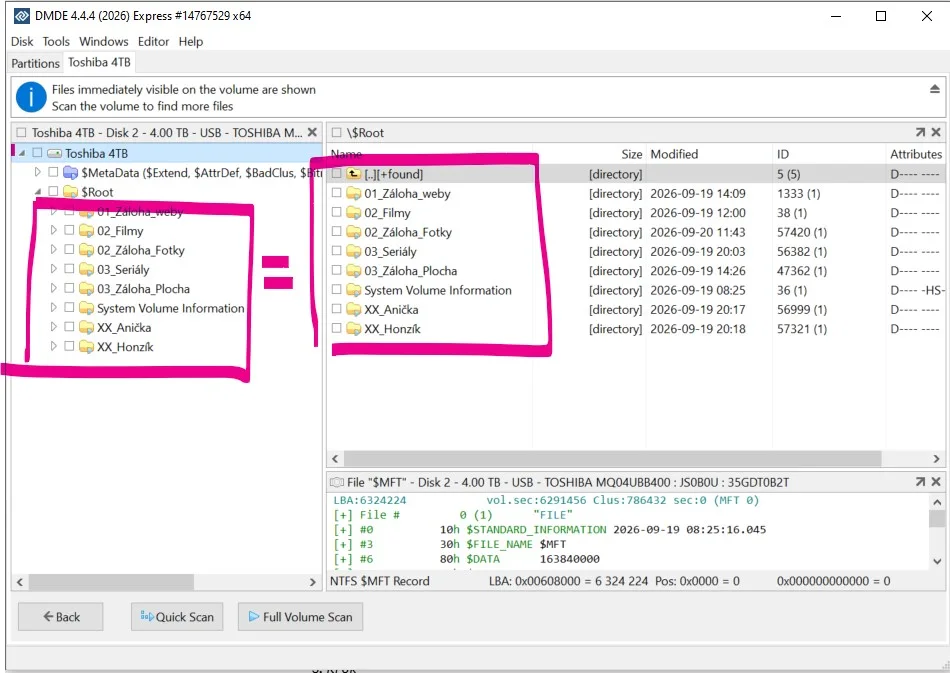Tick the 03_Záloha_Plocha checkbox in the tree

click(x=69, y=288)
